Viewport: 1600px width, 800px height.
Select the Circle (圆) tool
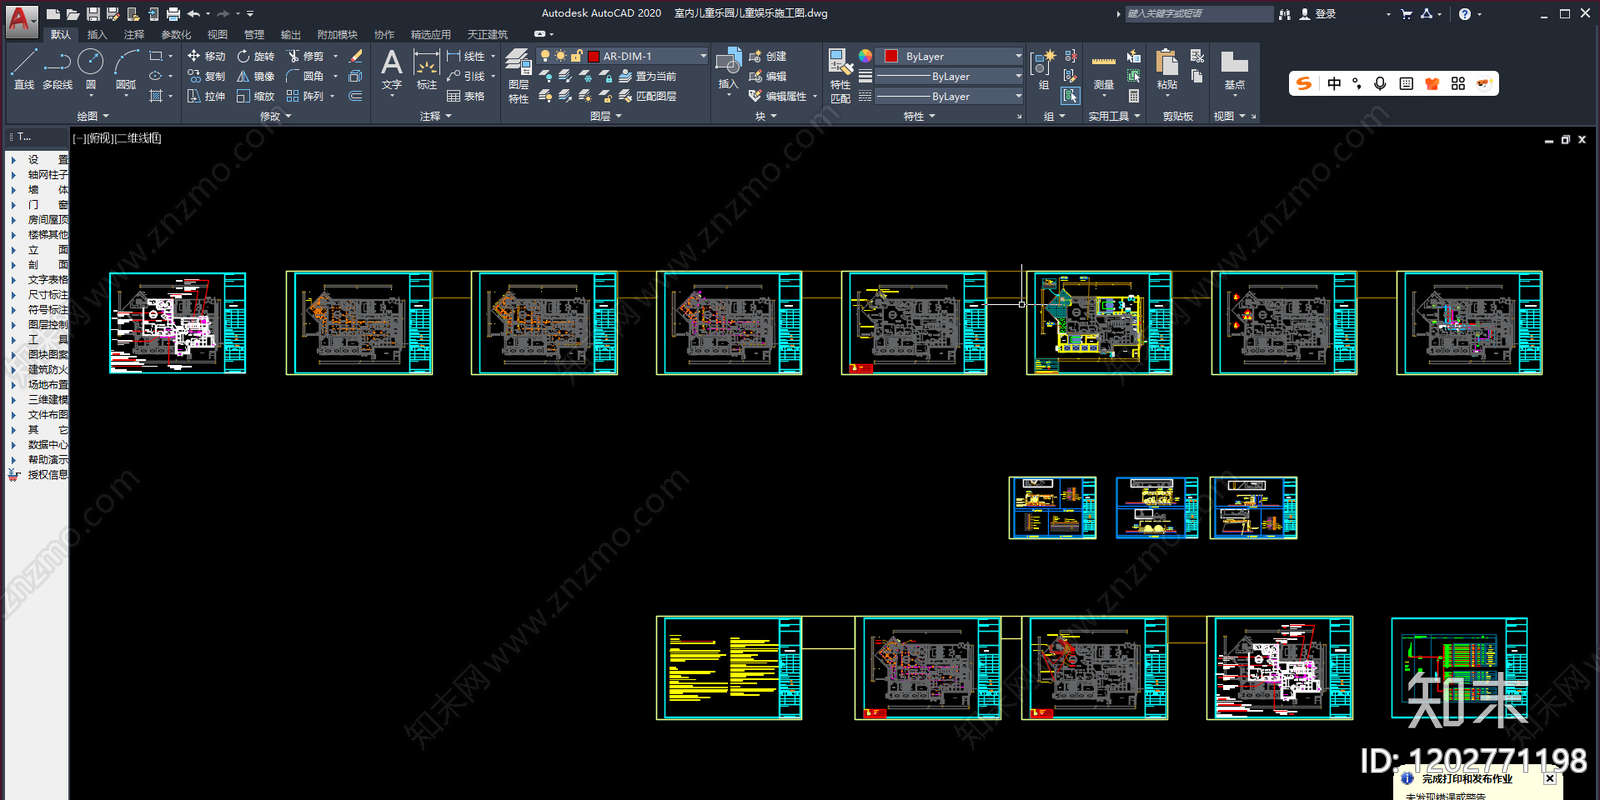[90, 70]
